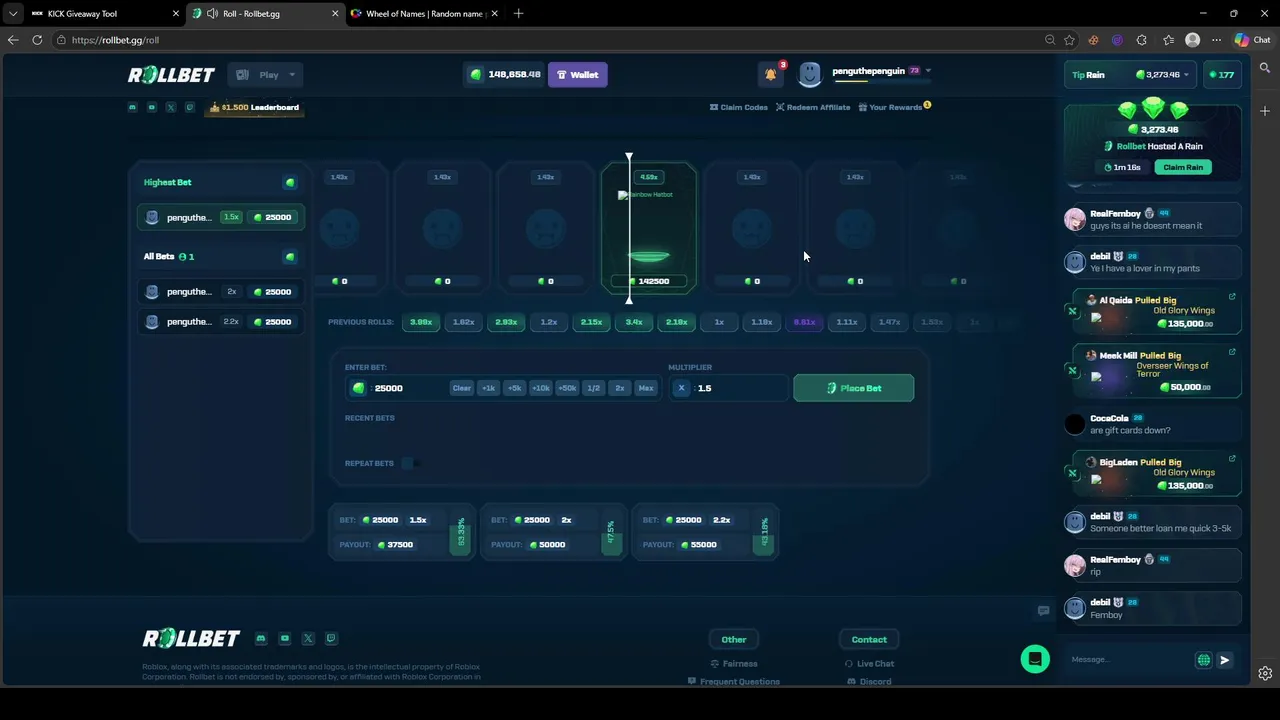1280x720 pixels.
Task: Click browser reload button
Action: pos(37,40)
